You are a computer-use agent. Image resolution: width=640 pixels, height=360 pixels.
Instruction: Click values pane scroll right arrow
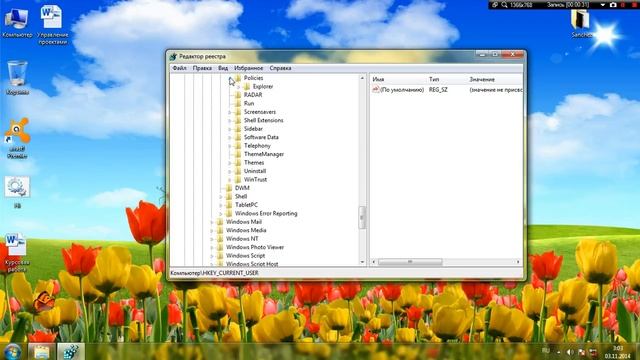point(518,262)
